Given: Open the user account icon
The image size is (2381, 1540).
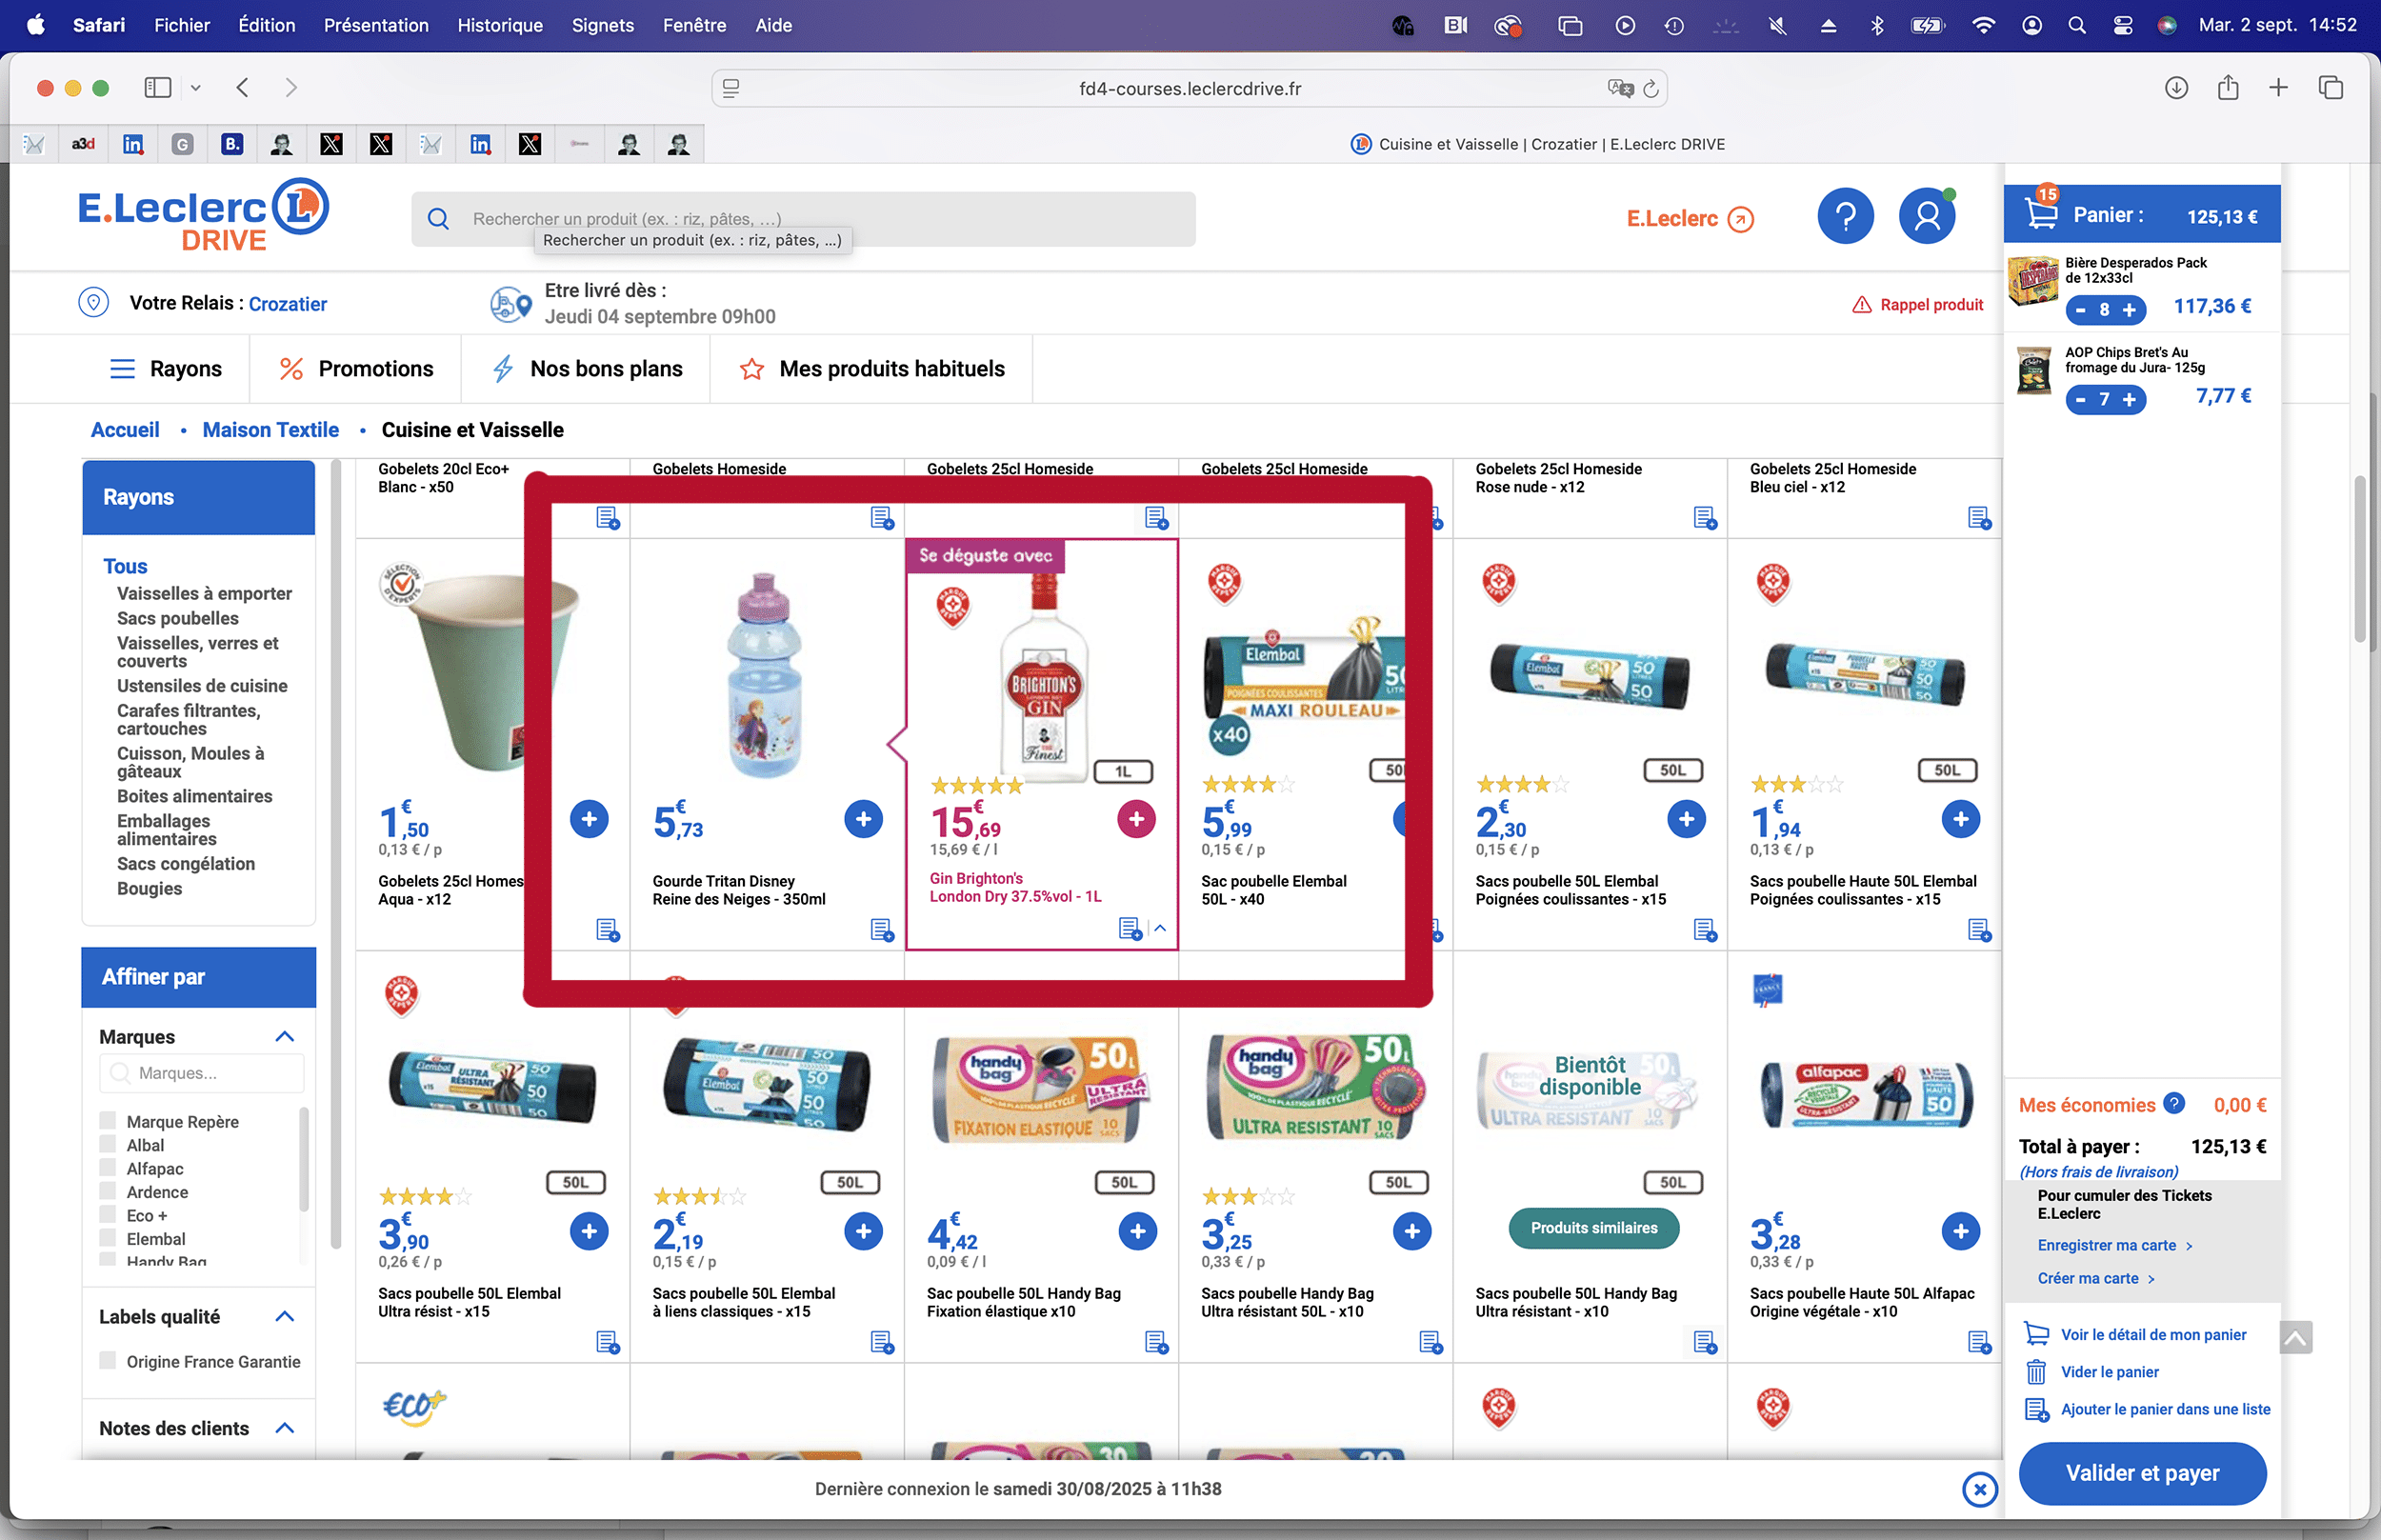Looking at the screenshot, I should tap(1927, 216).
